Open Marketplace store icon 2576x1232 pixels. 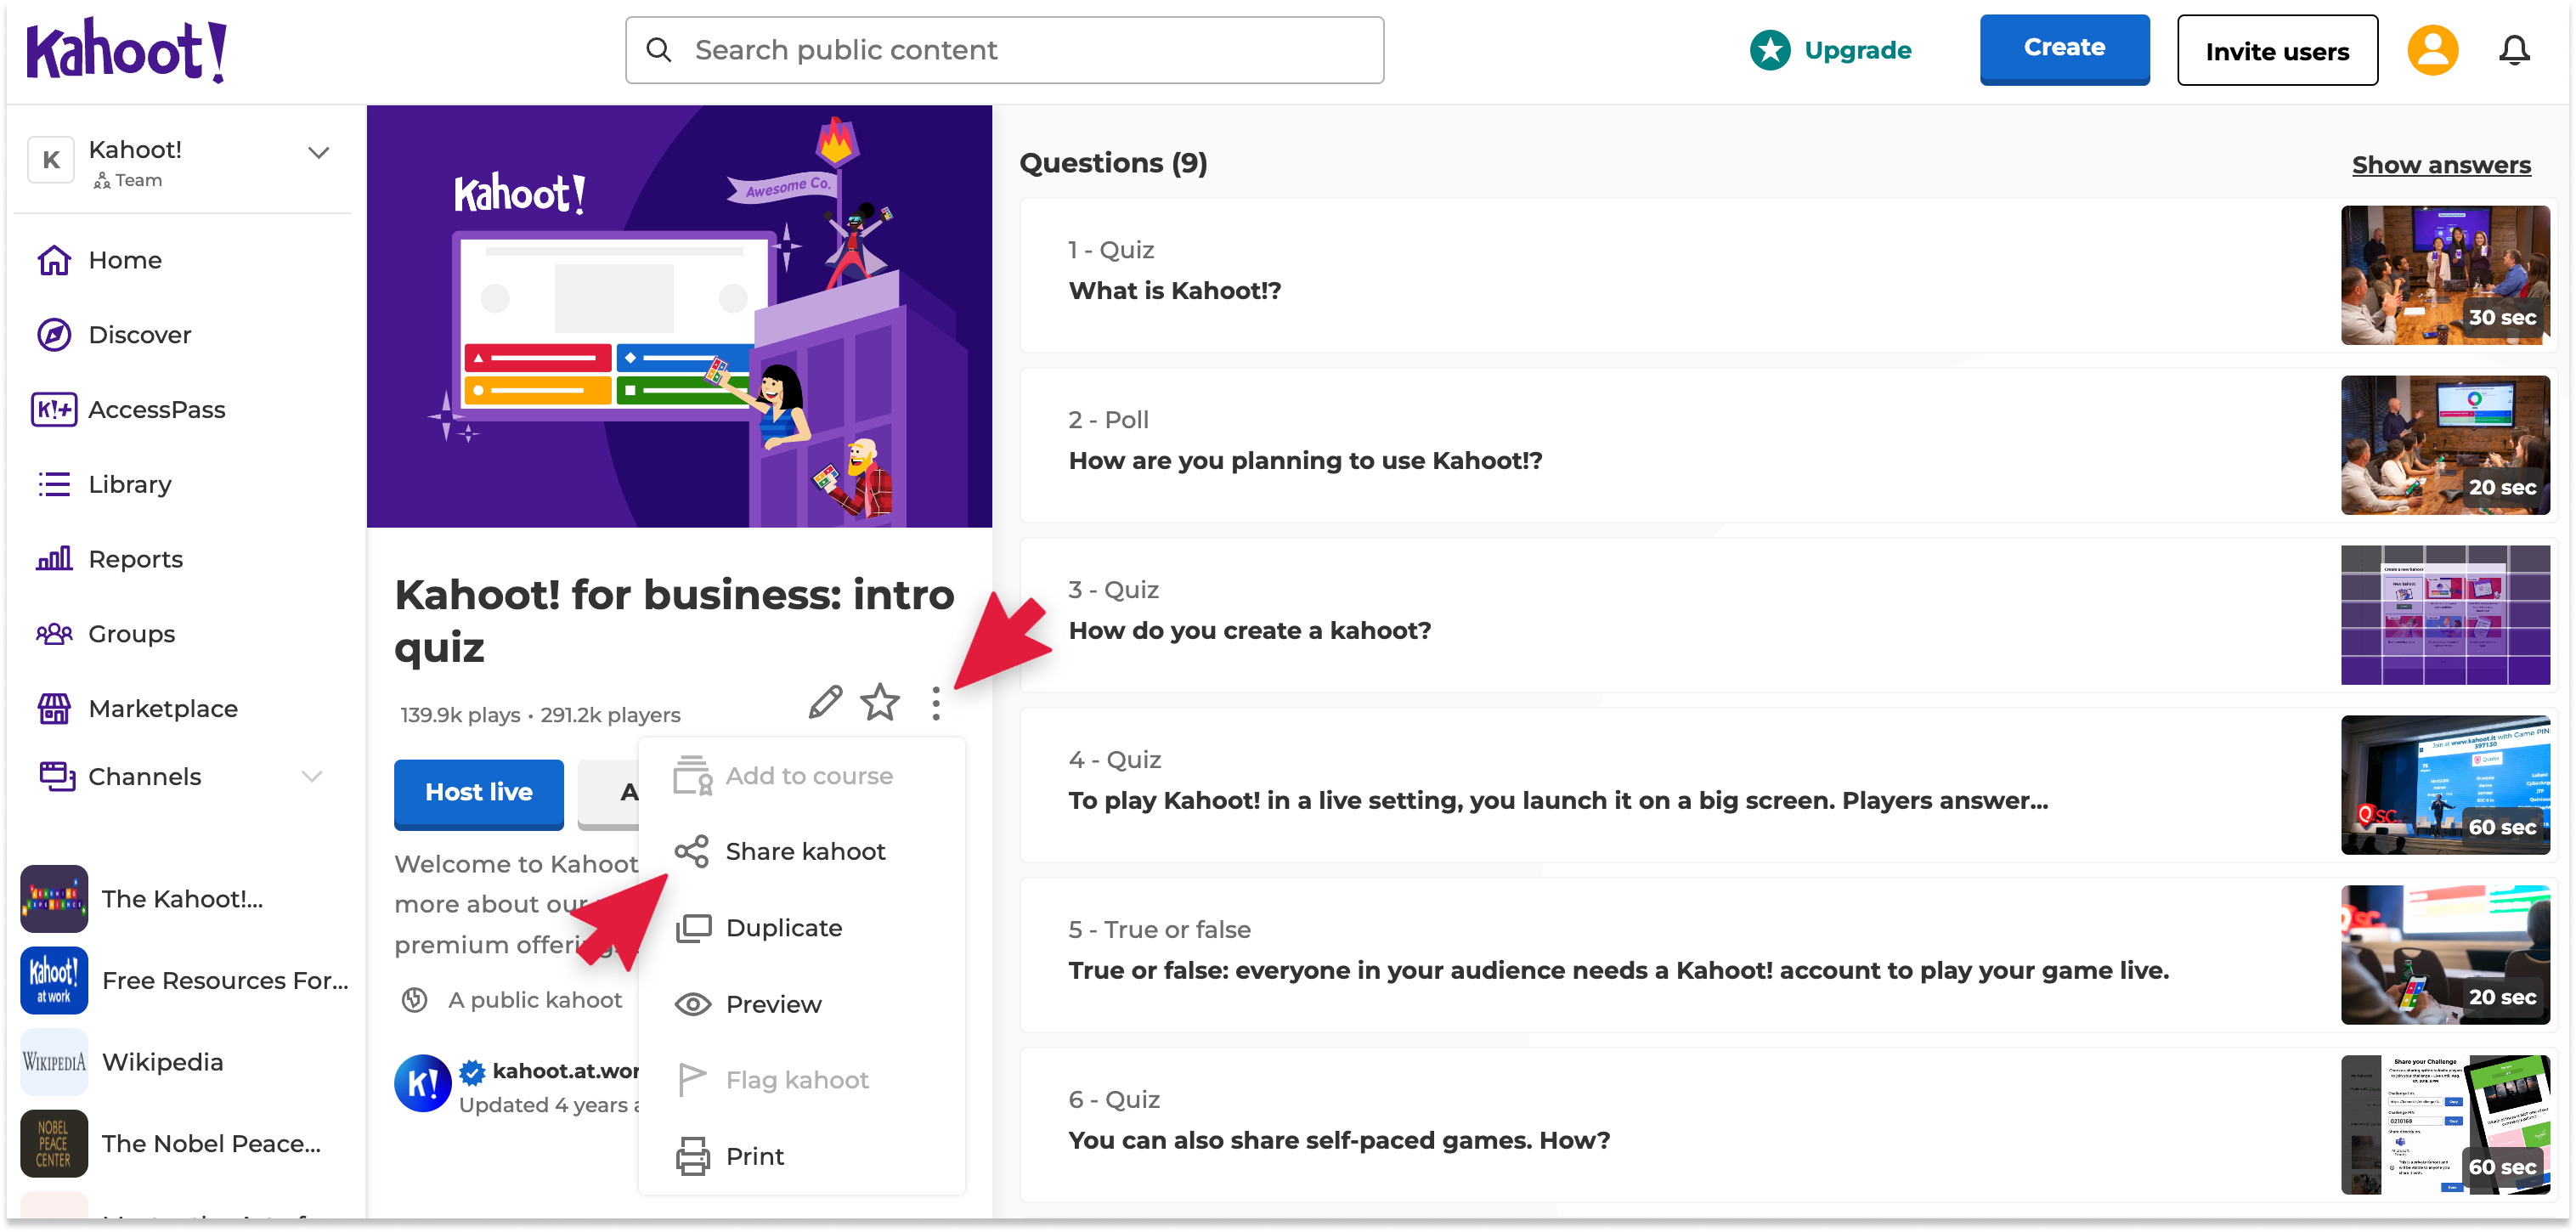click(54, 709)
